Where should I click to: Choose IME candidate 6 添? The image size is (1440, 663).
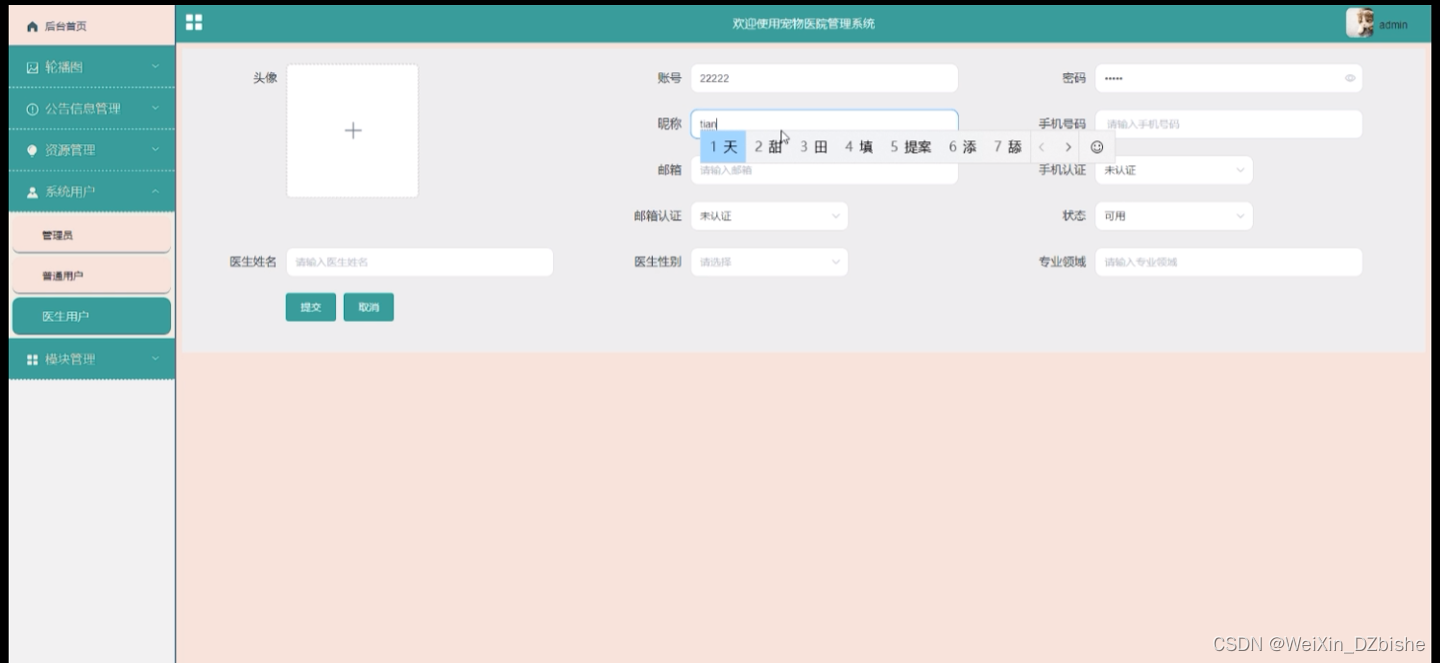coord(963,147)
